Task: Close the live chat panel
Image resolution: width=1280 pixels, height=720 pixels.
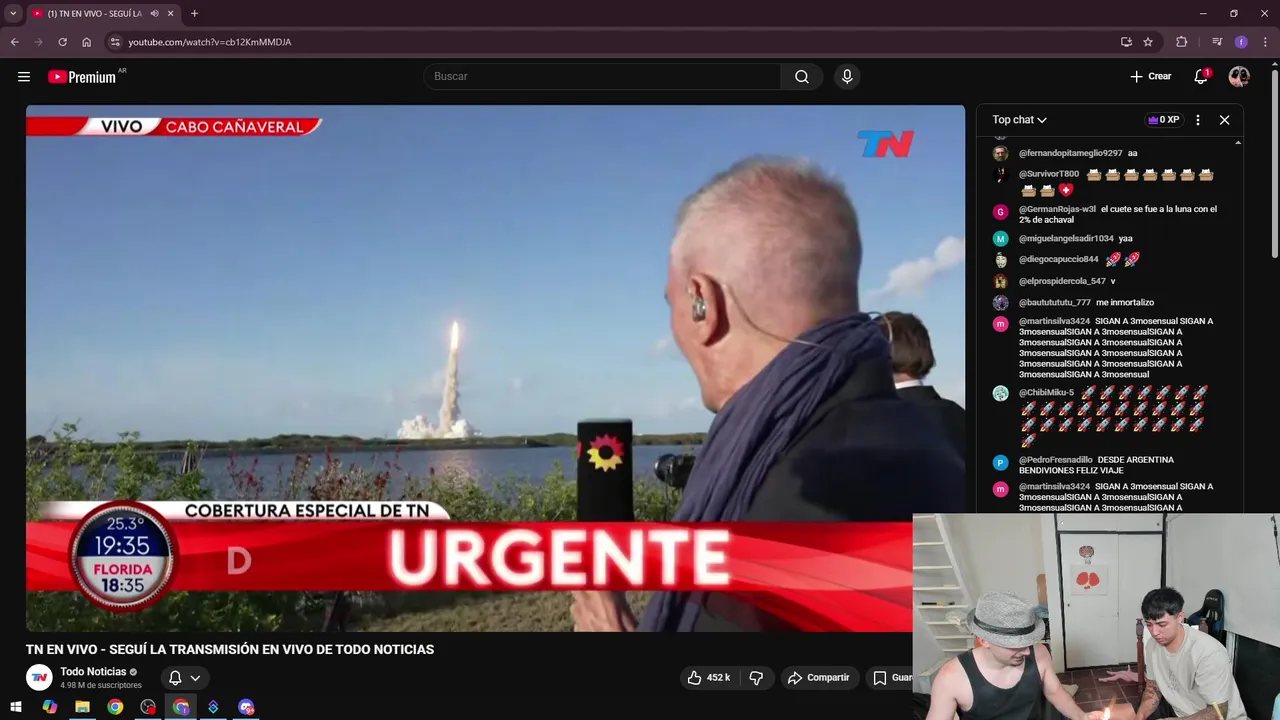Action: [1224, 120]
